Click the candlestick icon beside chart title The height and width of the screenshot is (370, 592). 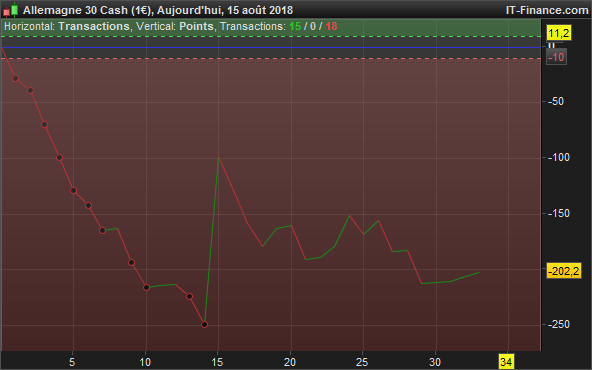(11, 10)
